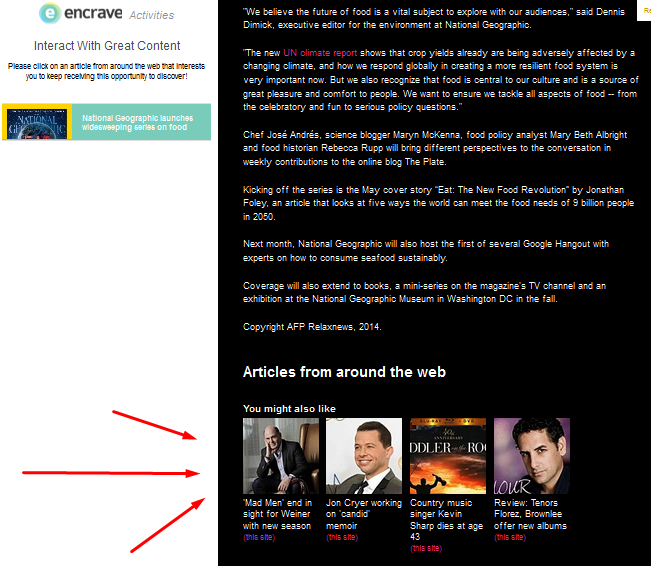The image size is (651, 566).
Task: Click the tenor Florez album thumbnail
Action: coord(531,456)
